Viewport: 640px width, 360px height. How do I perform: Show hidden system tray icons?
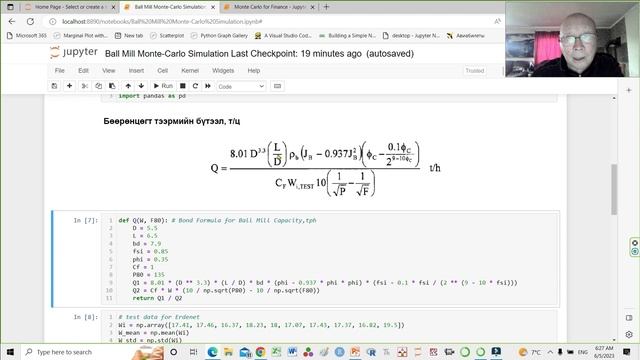pyautogui.click(x=550, y=352)
